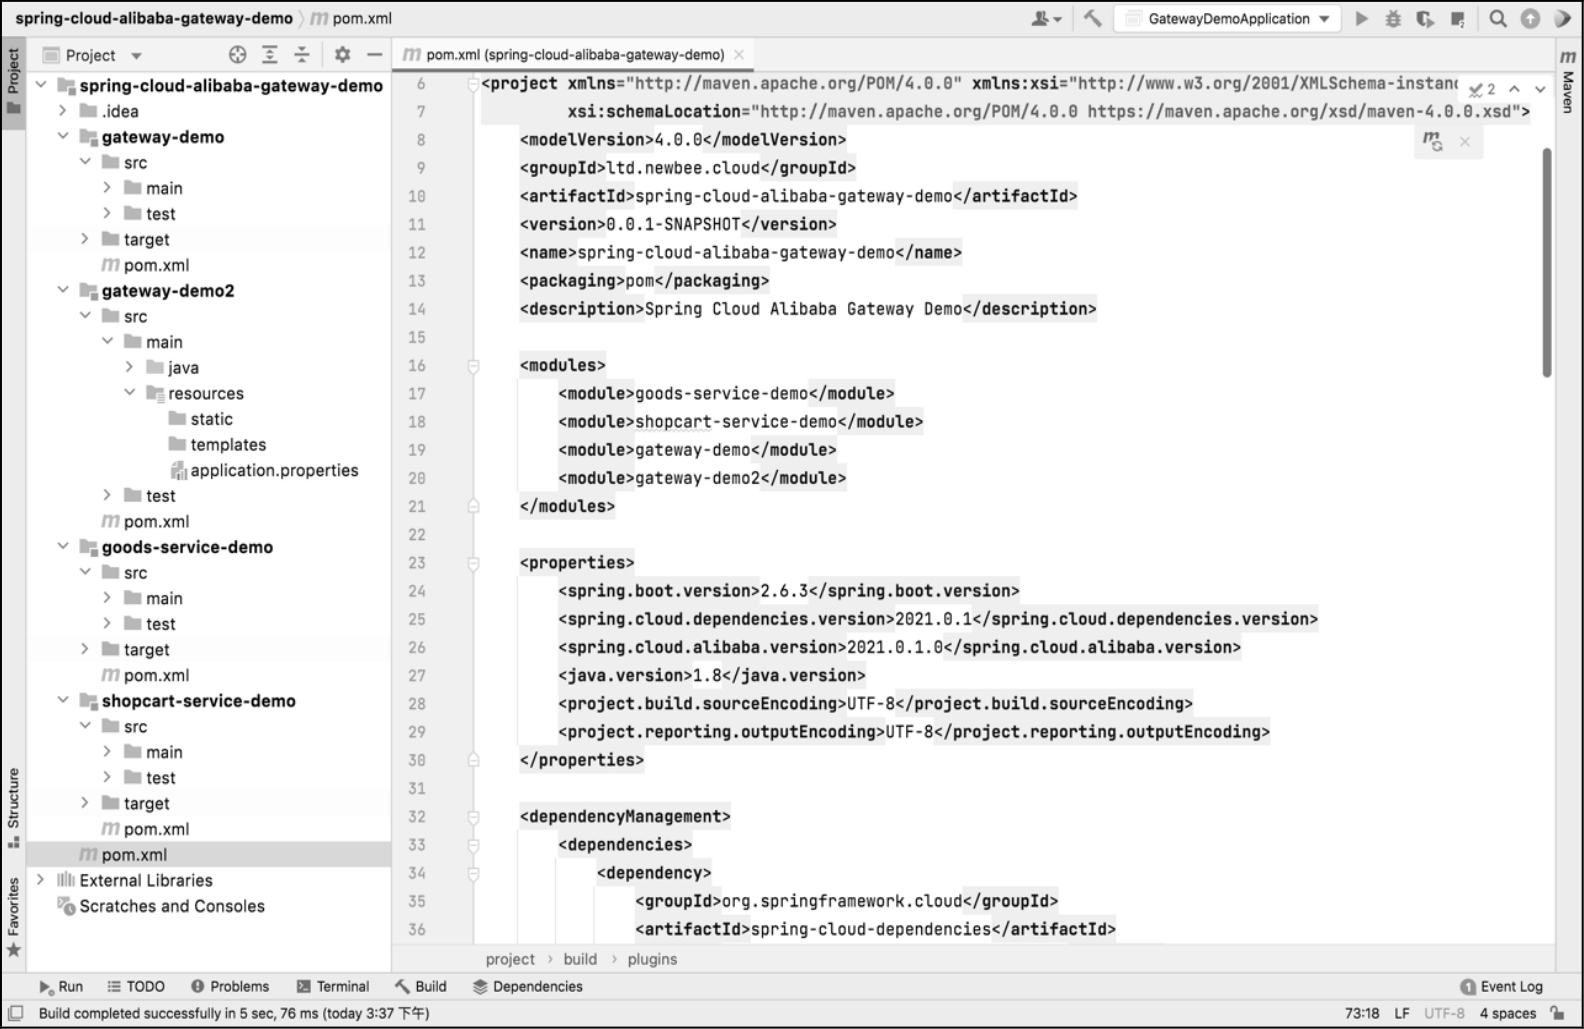Image resolution: width=1584 pixels, height=1029 pixels.
Task: Open the TODO tool window tab
Action: pyautogui.click(x=136, y=986)
